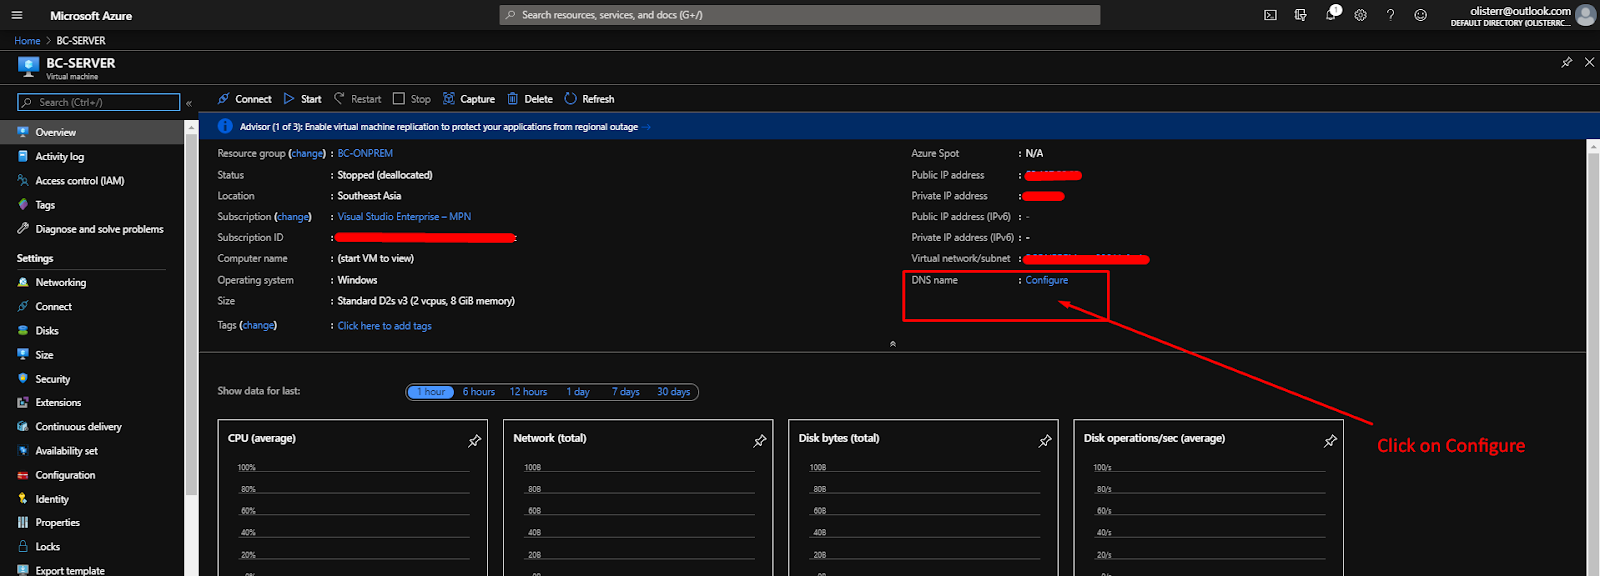The height and width of the screenshot is (576, 1600).
Task: Pin the BC-SERVER blade to dashboard
Action: 1567,62
